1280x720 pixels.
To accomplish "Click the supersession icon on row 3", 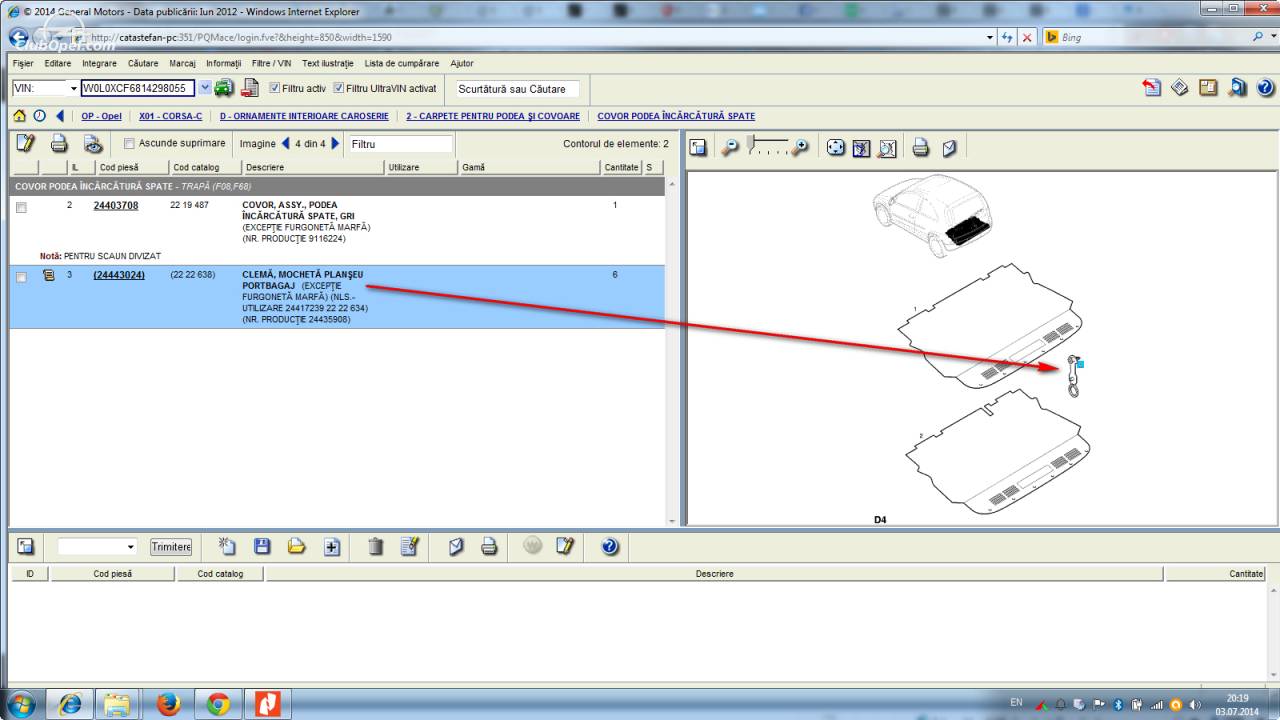I will 48,275.
